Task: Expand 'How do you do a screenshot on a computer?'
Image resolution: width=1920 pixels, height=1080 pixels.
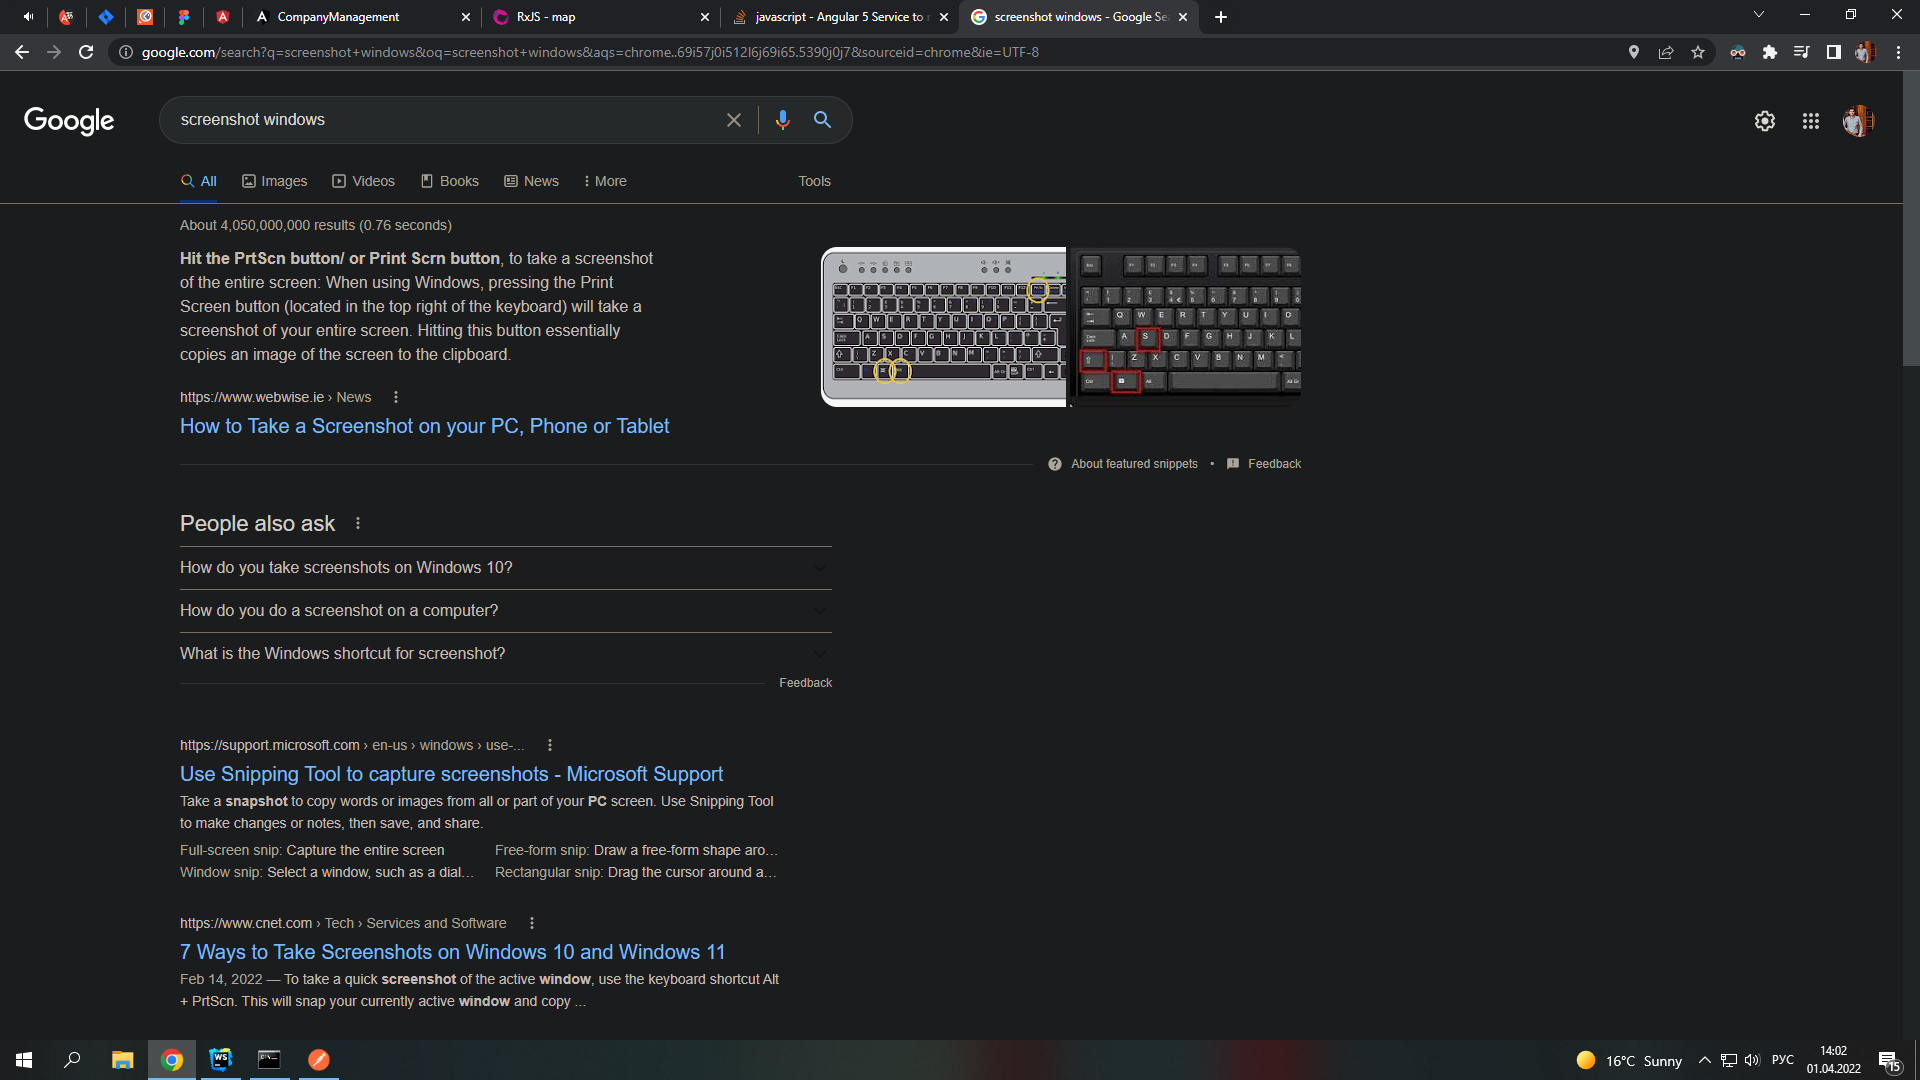Action: [505, 611]
